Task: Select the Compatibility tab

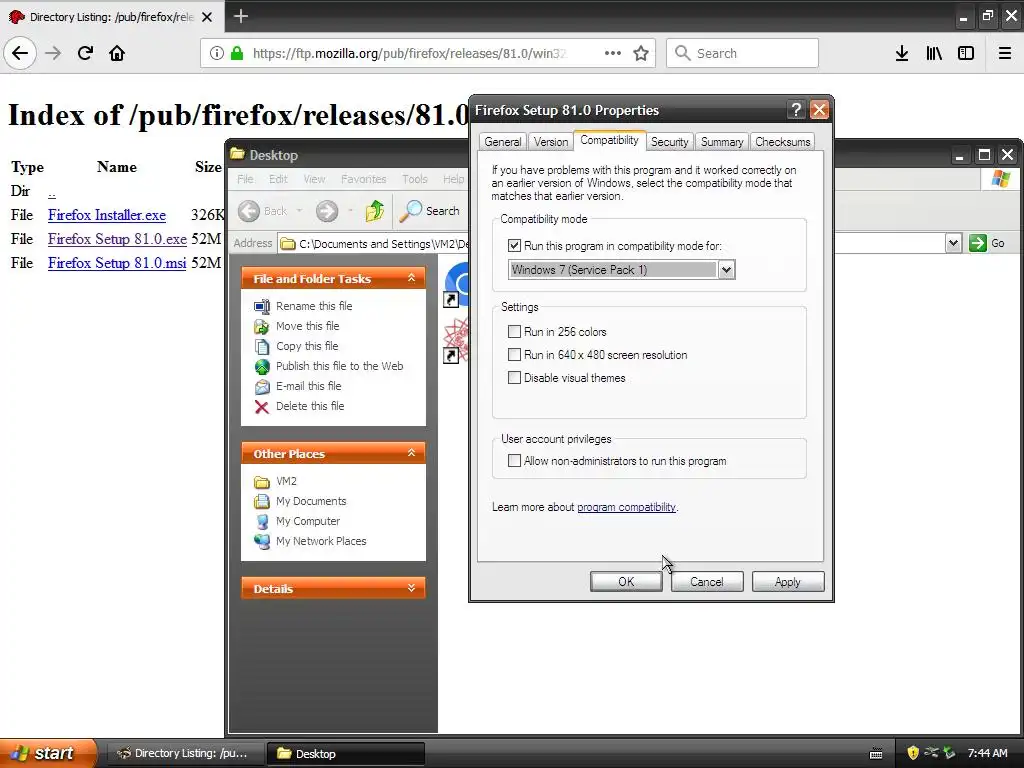Action: 609,140
